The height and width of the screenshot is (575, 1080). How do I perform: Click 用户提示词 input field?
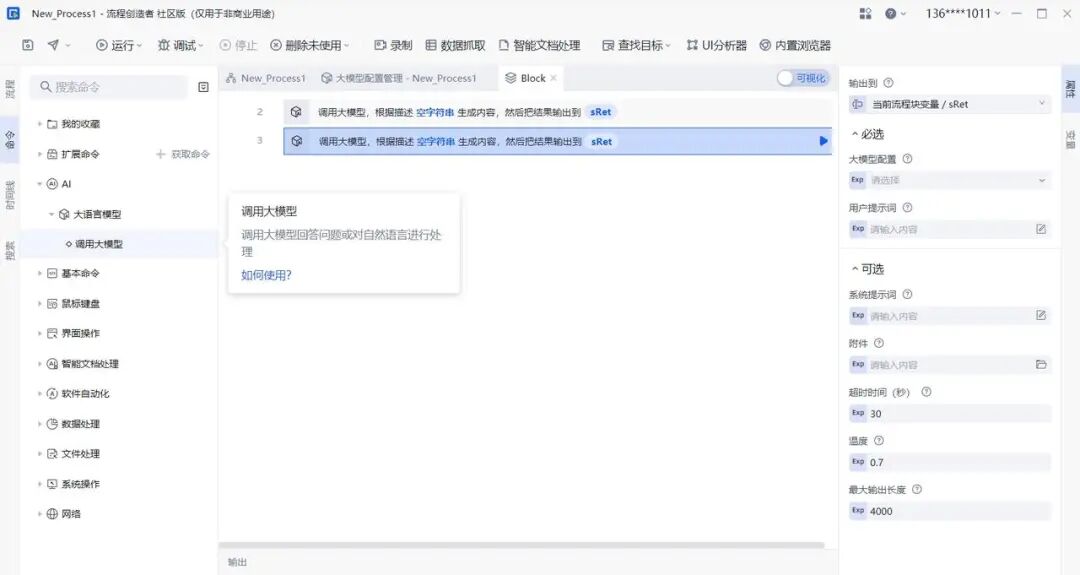click(949, 229)
